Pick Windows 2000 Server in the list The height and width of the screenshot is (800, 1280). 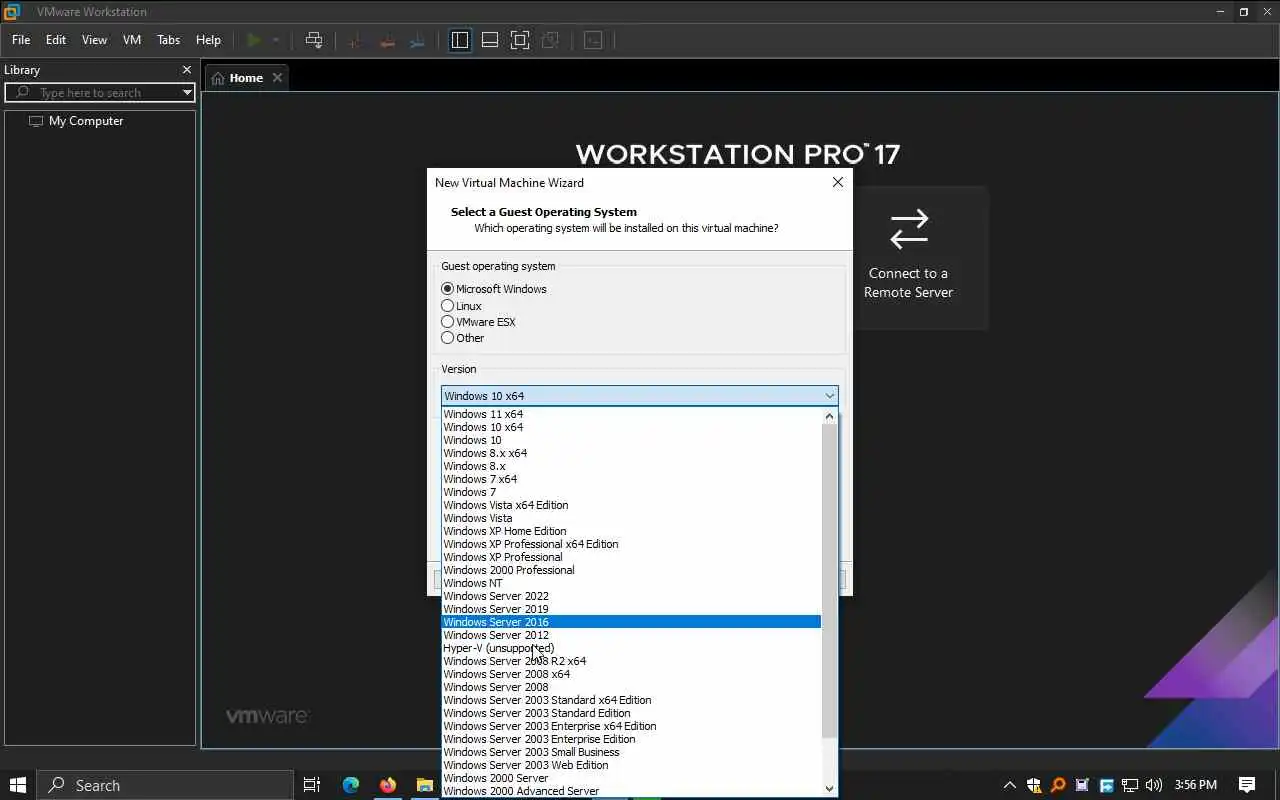(x=632, y=778)
